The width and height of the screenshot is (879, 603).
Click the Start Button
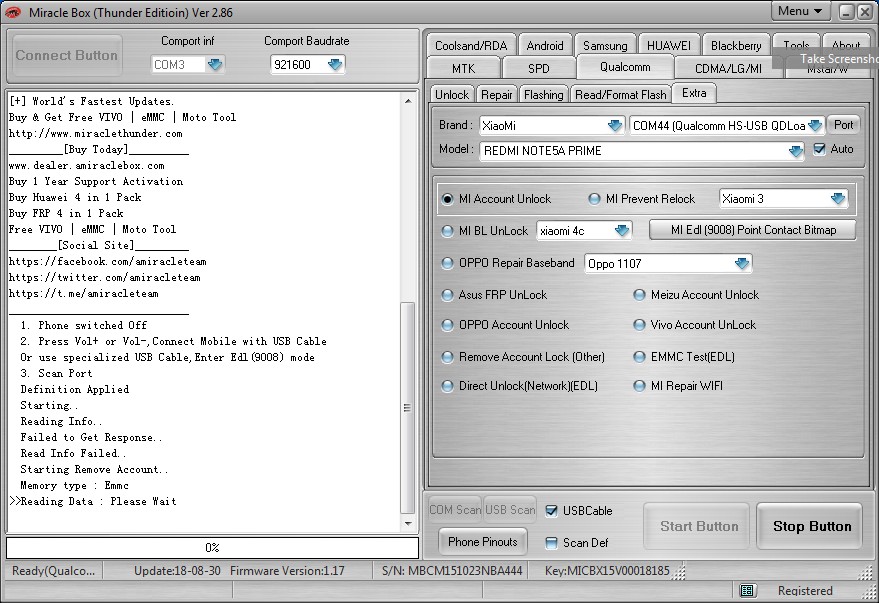point(698,526)
